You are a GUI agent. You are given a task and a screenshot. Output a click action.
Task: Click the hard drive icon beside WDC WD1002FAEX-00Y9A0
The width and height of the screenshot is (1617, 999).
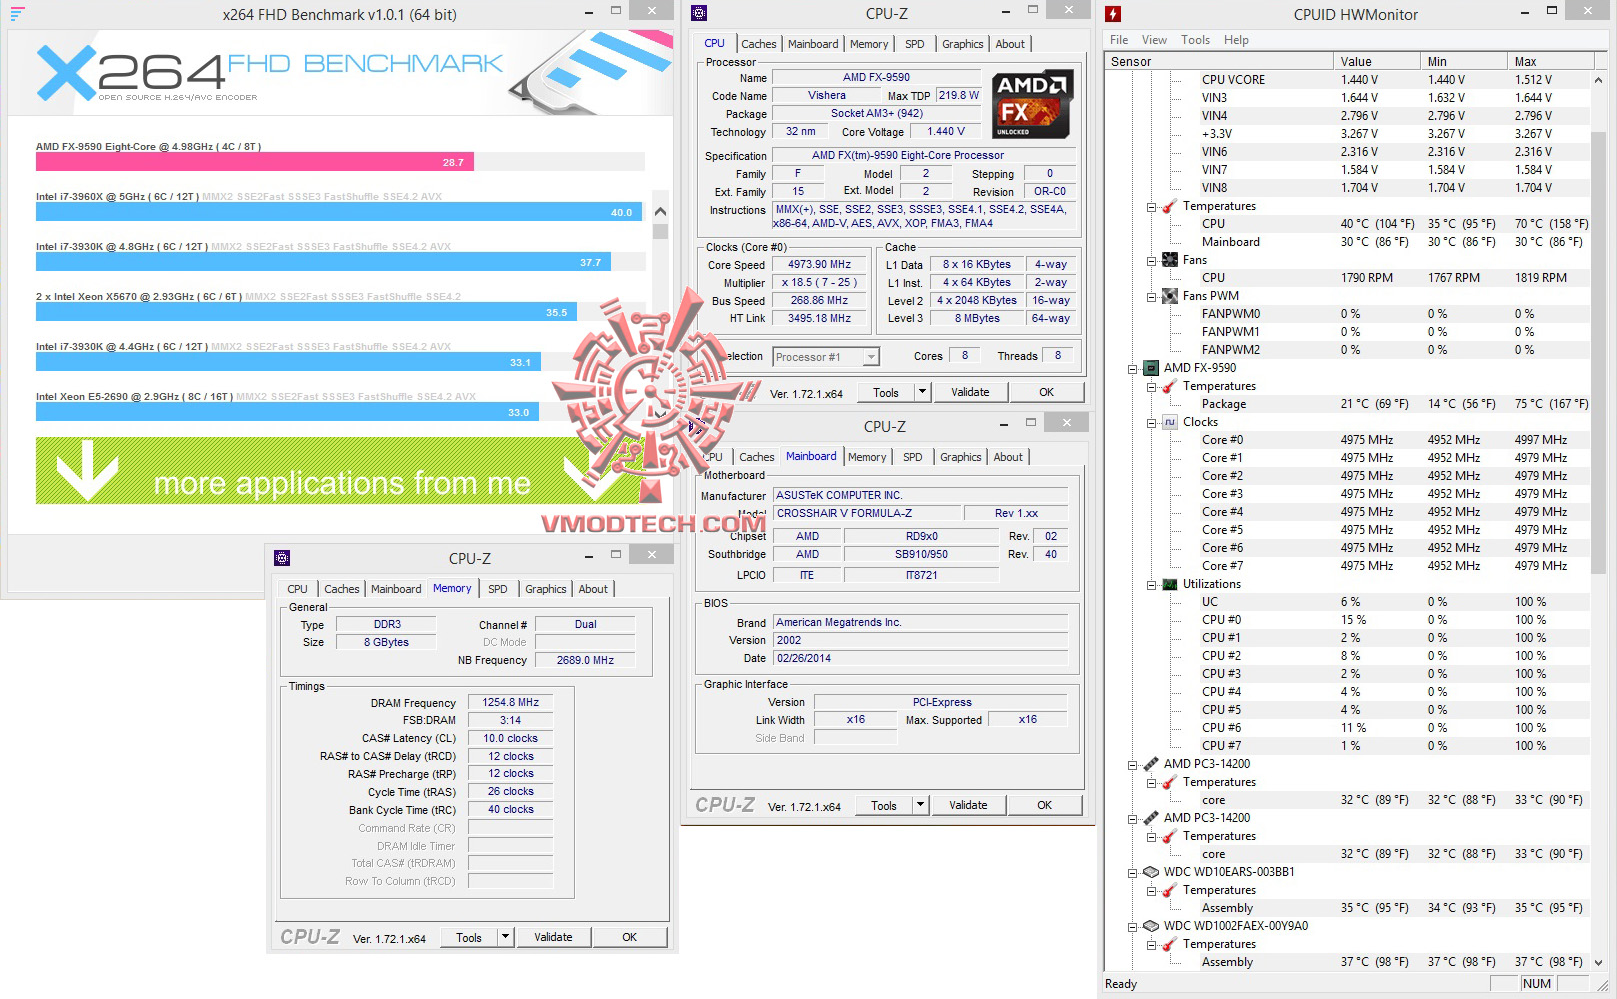point(1151,926)
